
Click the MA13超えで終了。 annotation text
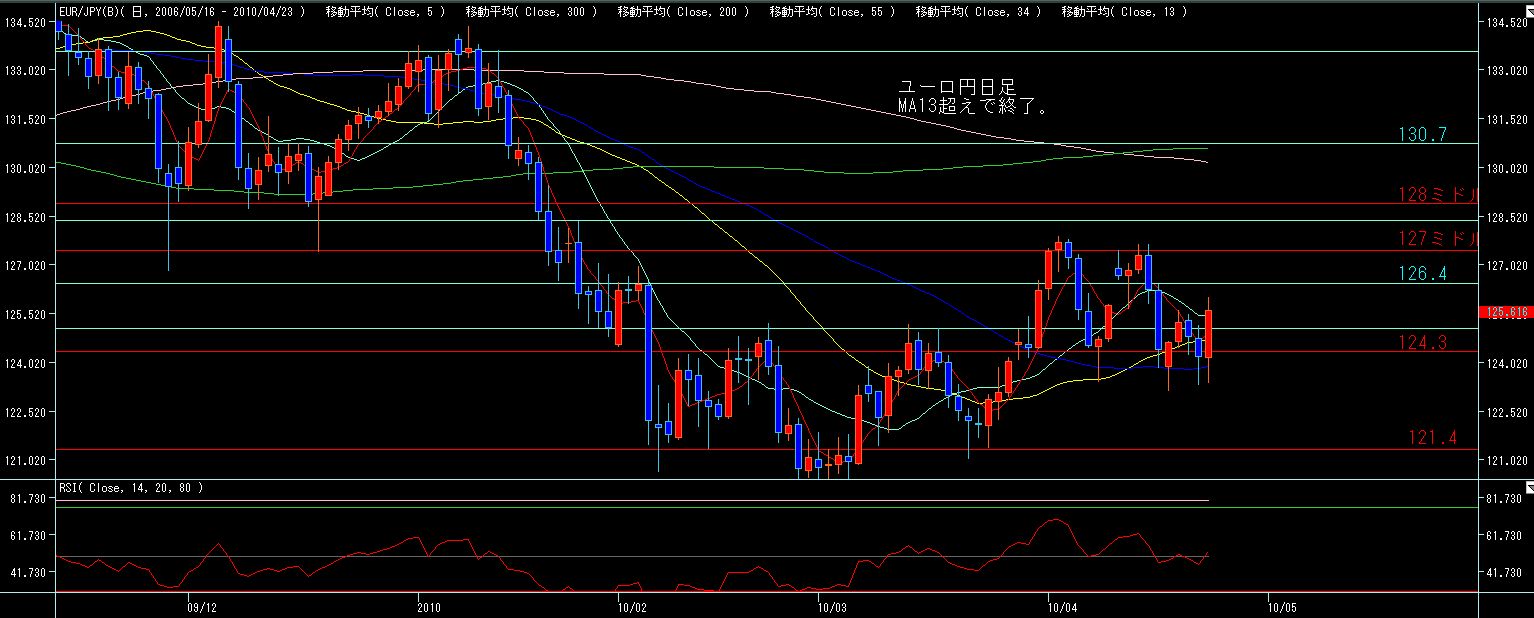click(974, 107)
